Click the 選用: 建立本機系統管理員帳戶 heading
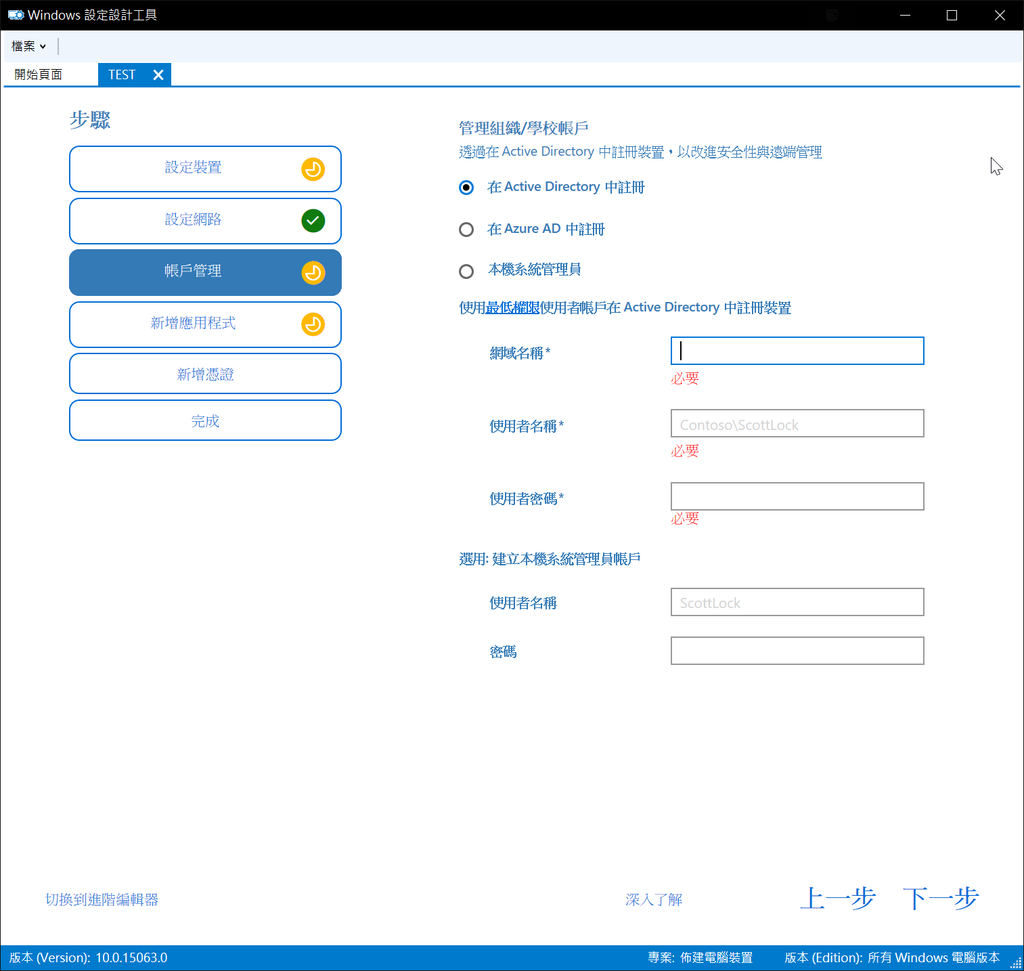This screenshot has width=1024, height=971. coord(549,559)
